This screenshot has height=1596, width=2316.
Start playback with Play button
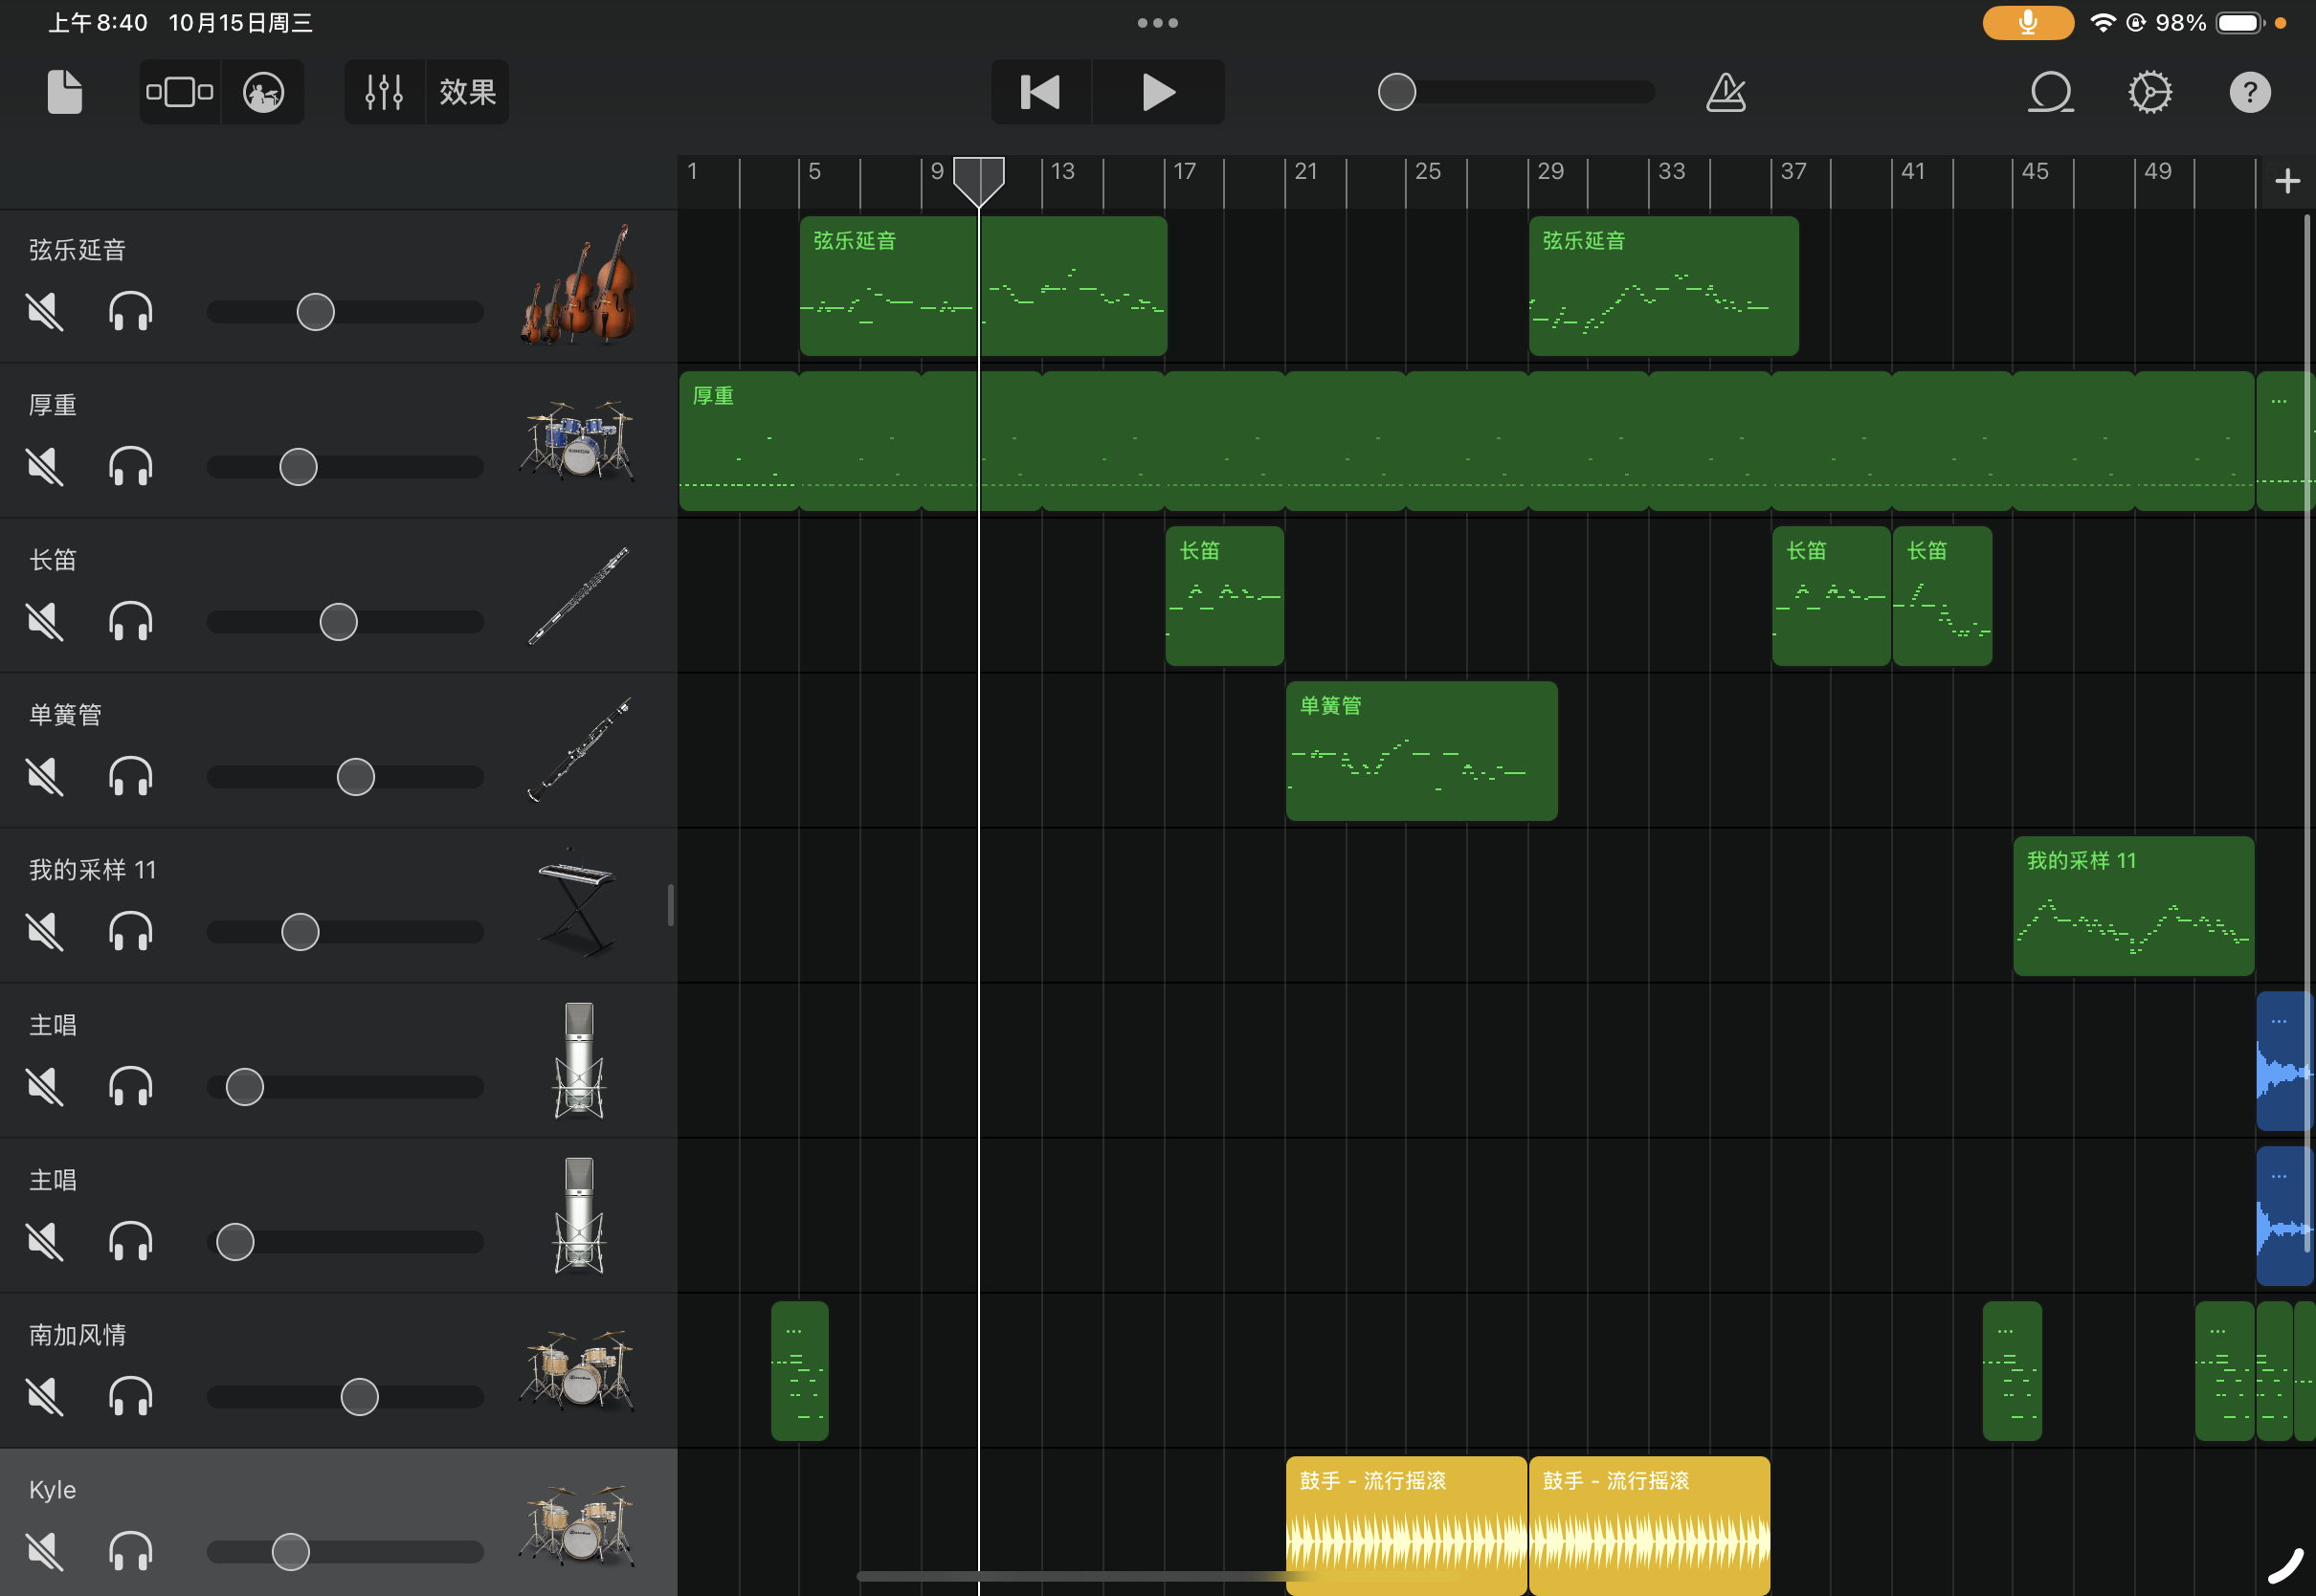click(1158, 92)
